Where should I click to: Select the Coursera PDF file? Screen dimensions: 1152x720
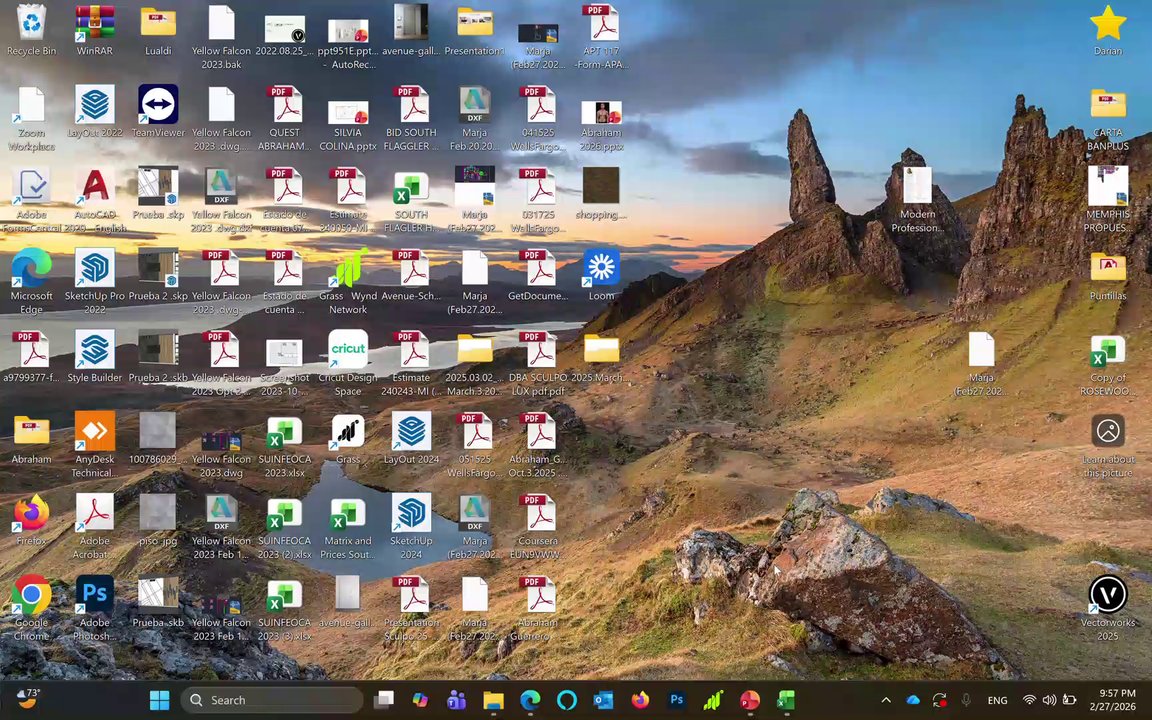point(539,526)
